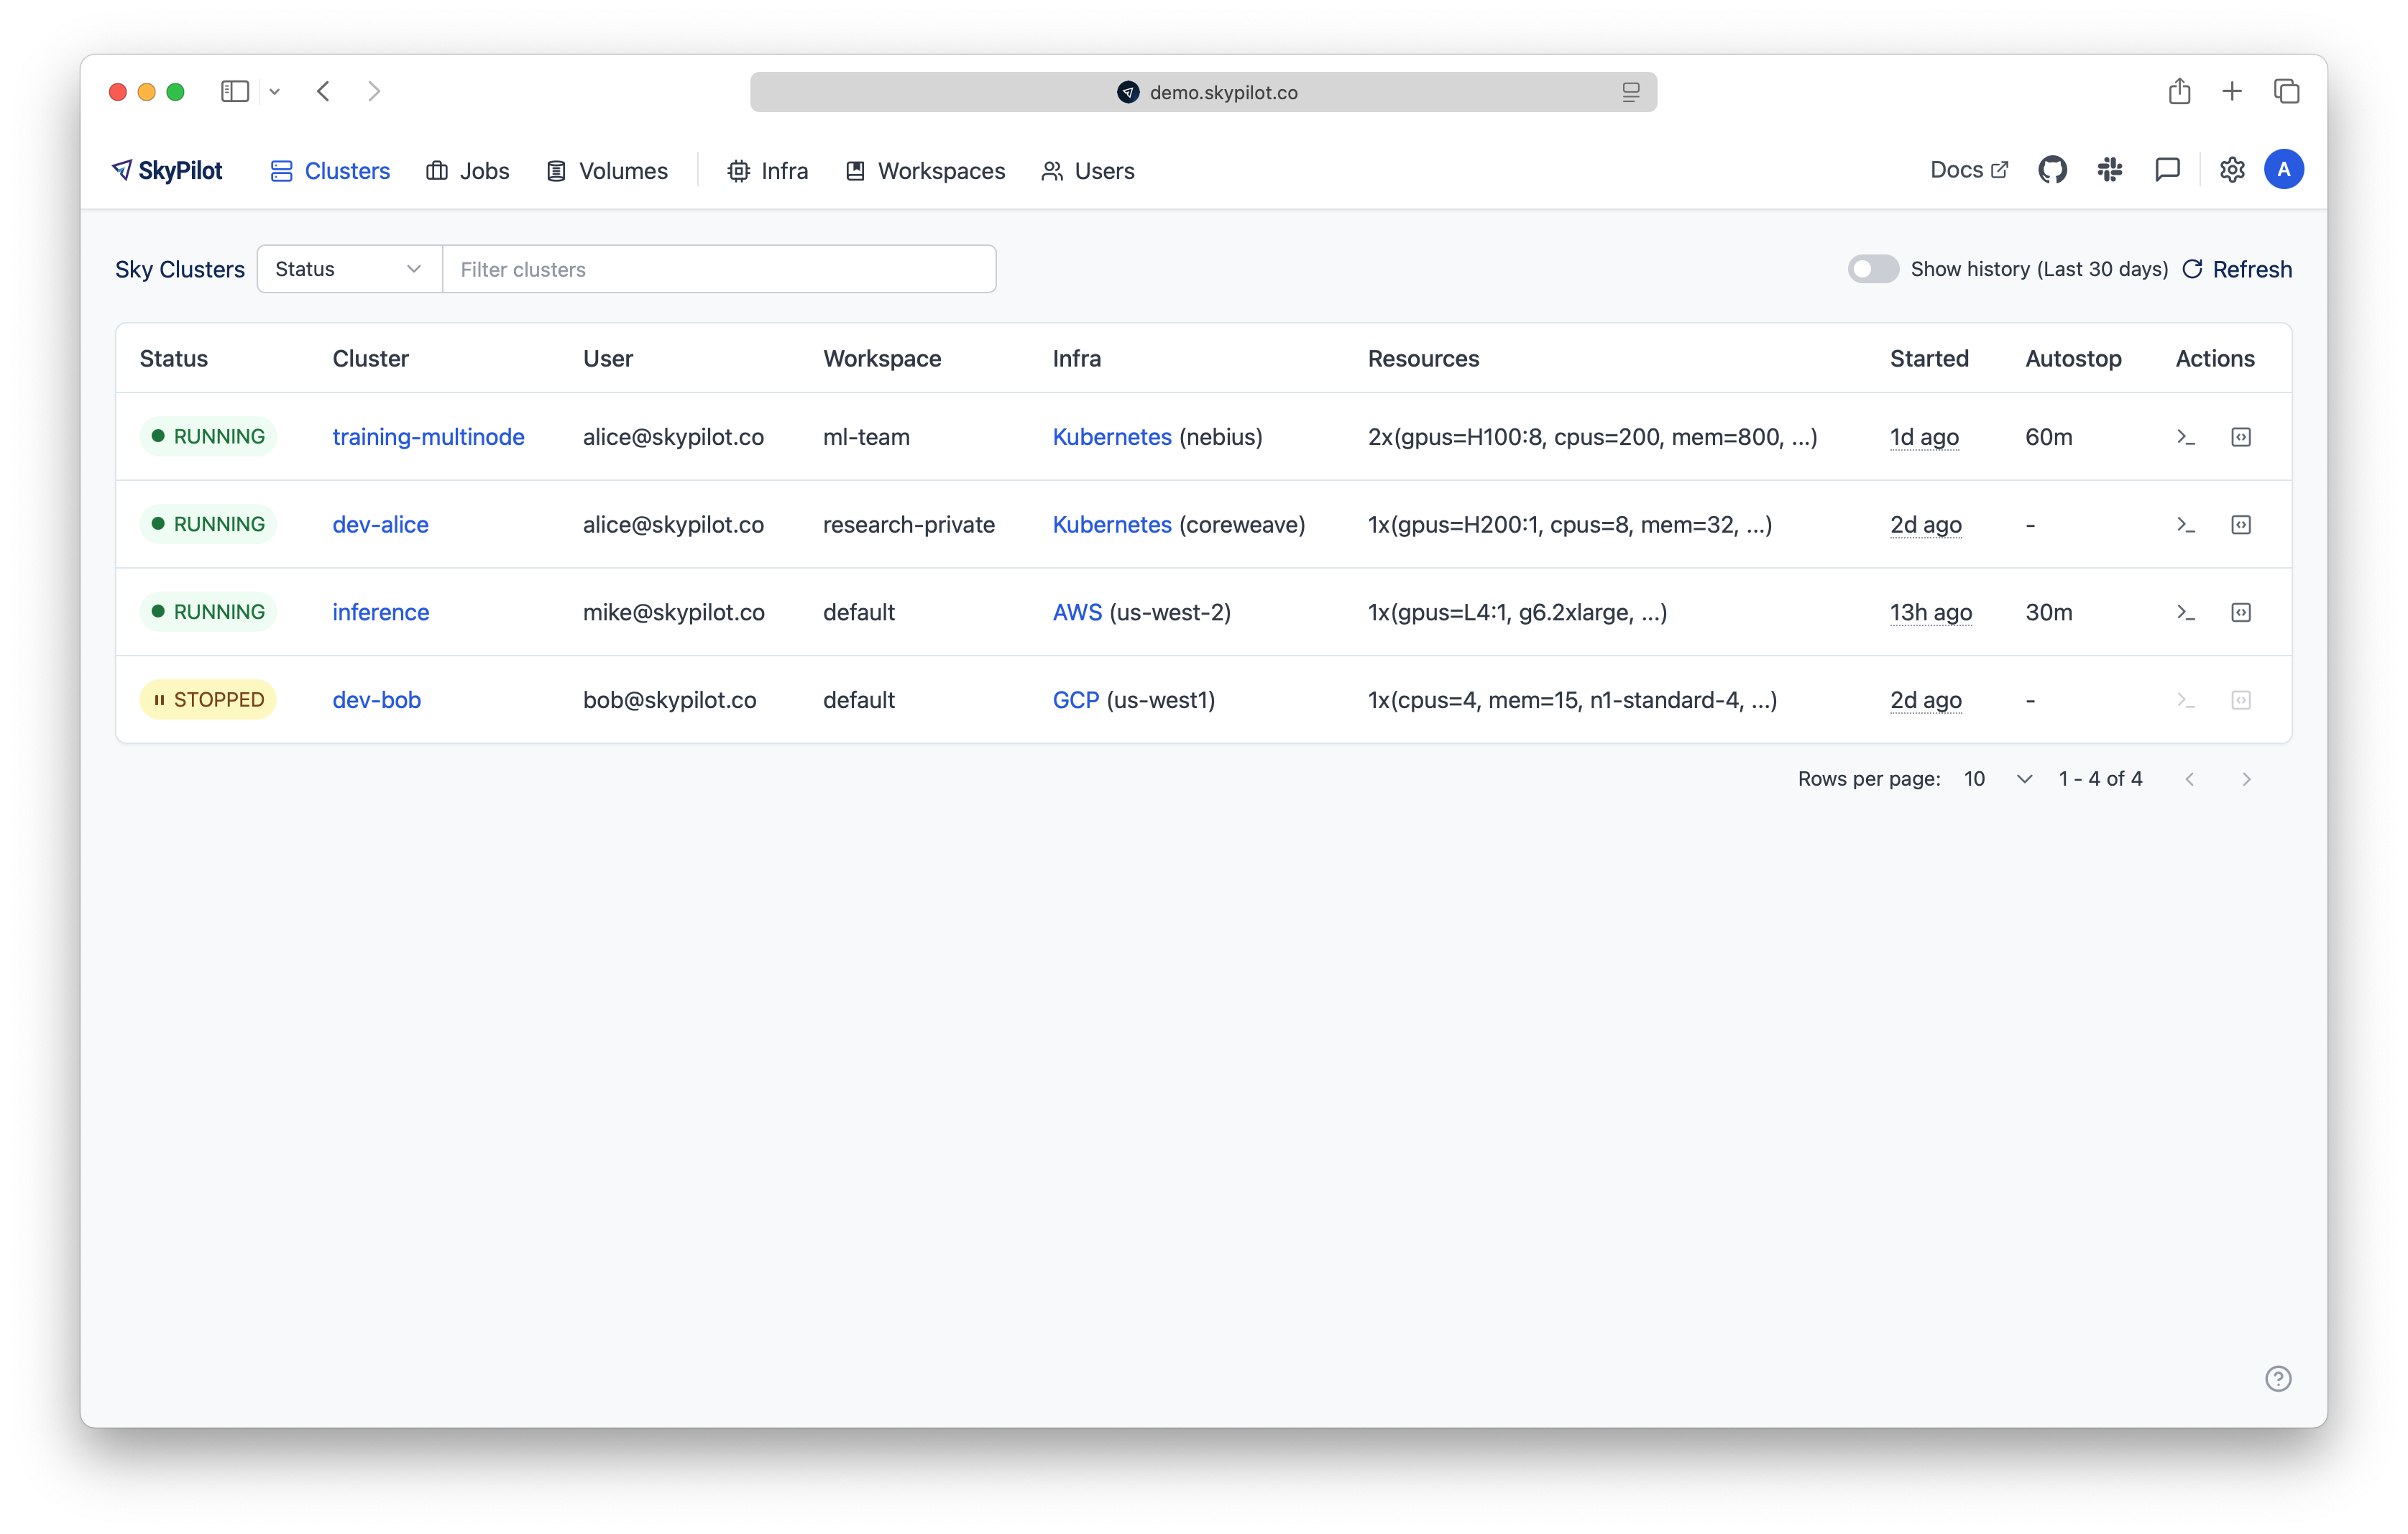
Task: Go to previous page of clusters
Action: coord(2190,779)
